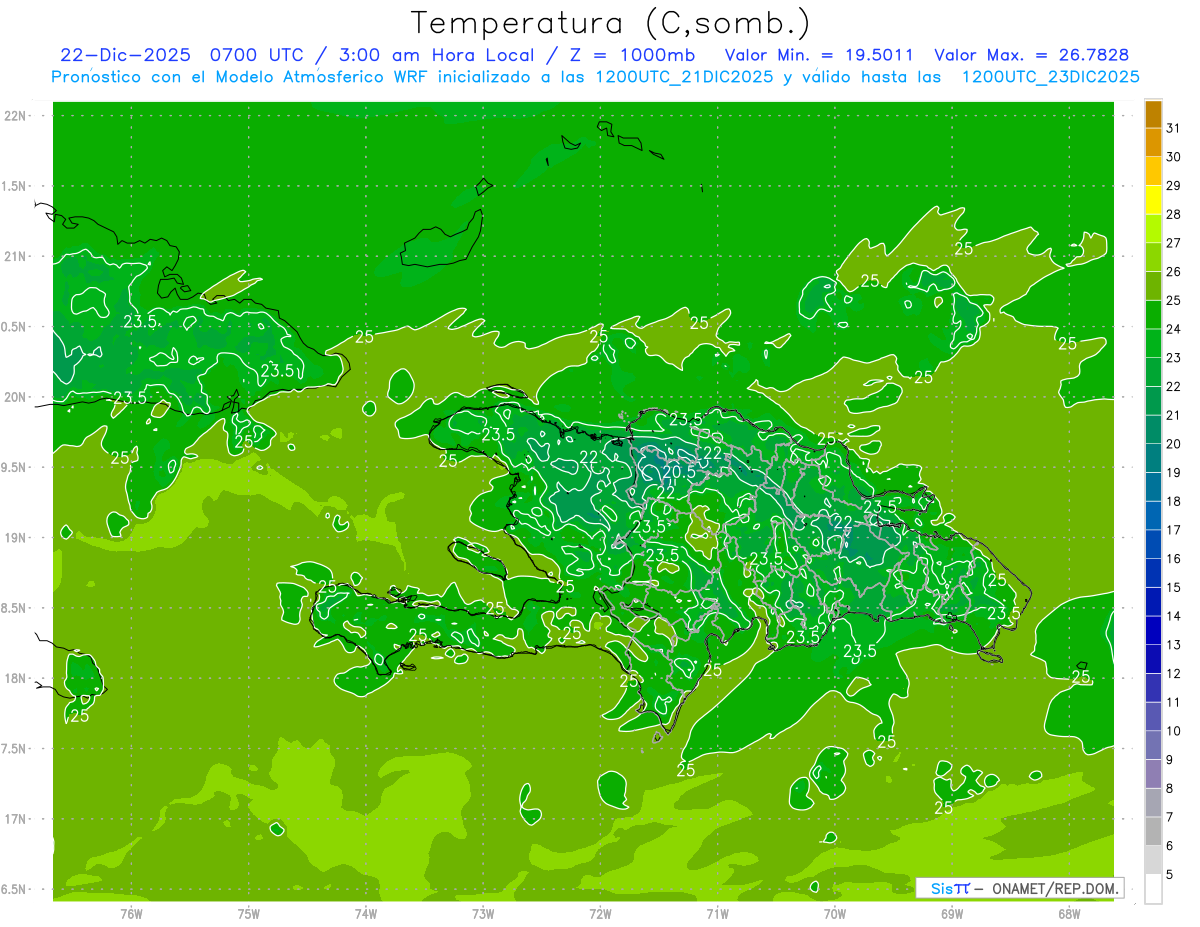This screenshot has height=927, width=1200.
Task: Click the 75W longitude axis label
Action: click(x=249, y=913)
